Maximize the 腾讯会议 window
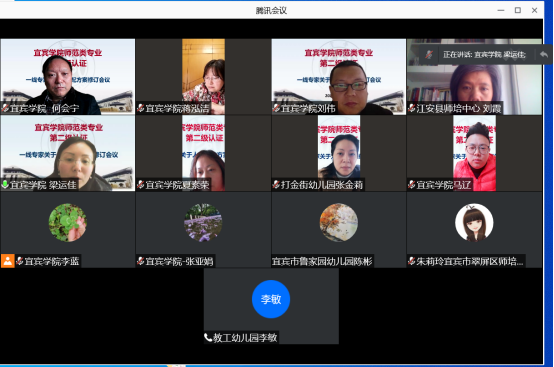The width and height of the screenshot is (554, 367). pyautogui.click(x=518, y=10)
